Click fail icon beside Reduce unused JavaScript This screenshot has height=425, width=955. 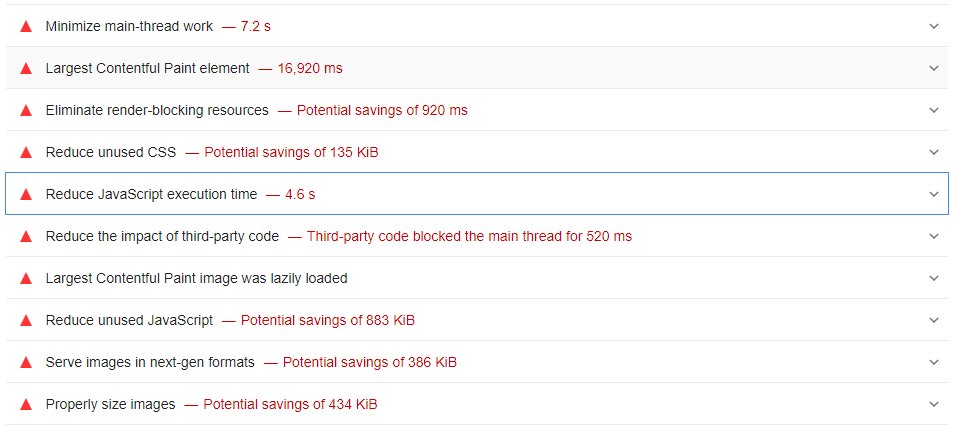[26, 320]
